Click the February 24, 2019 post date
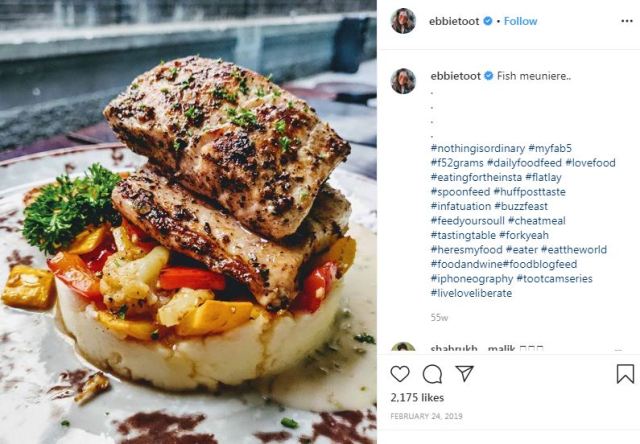This screenshot has width=640, height=444. [x=426, y=416]
